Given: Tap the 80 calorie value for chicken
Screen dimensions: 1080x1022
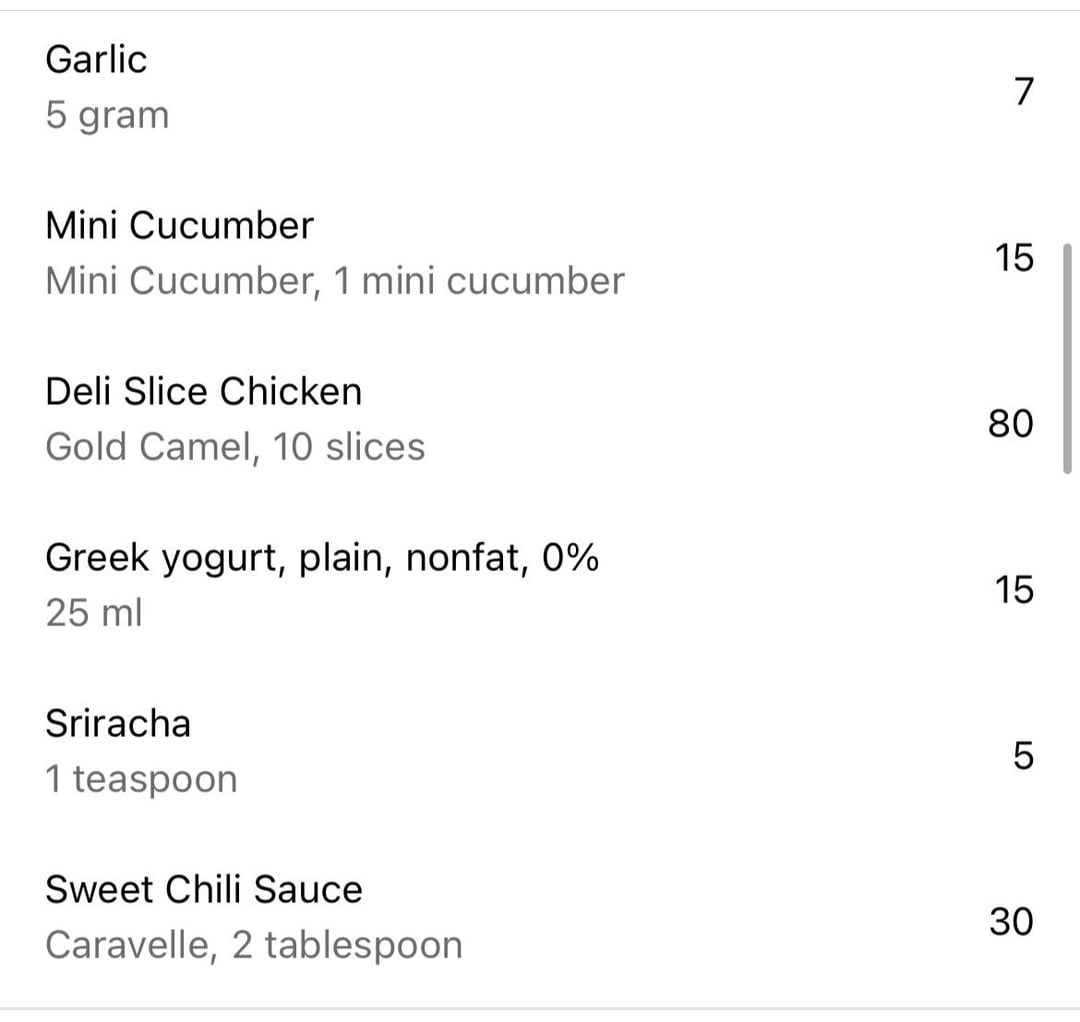Looking at the screenshot, I should click(1010, 424).
